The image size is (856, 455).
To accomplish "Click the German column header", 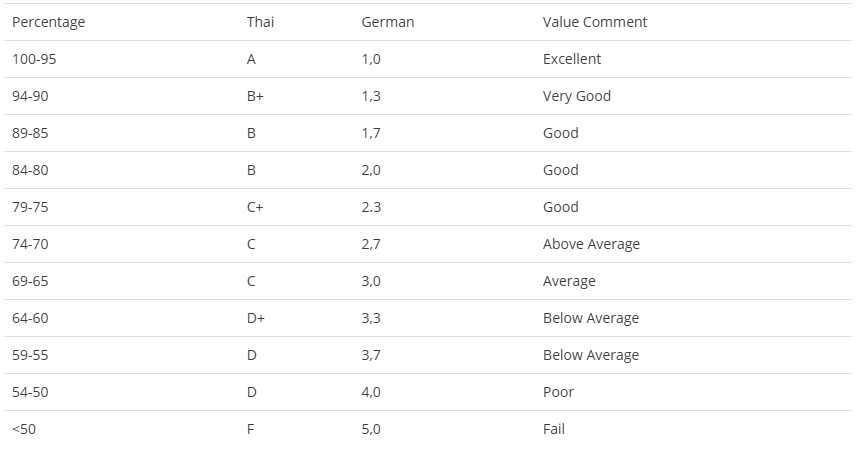I will 388,22.
